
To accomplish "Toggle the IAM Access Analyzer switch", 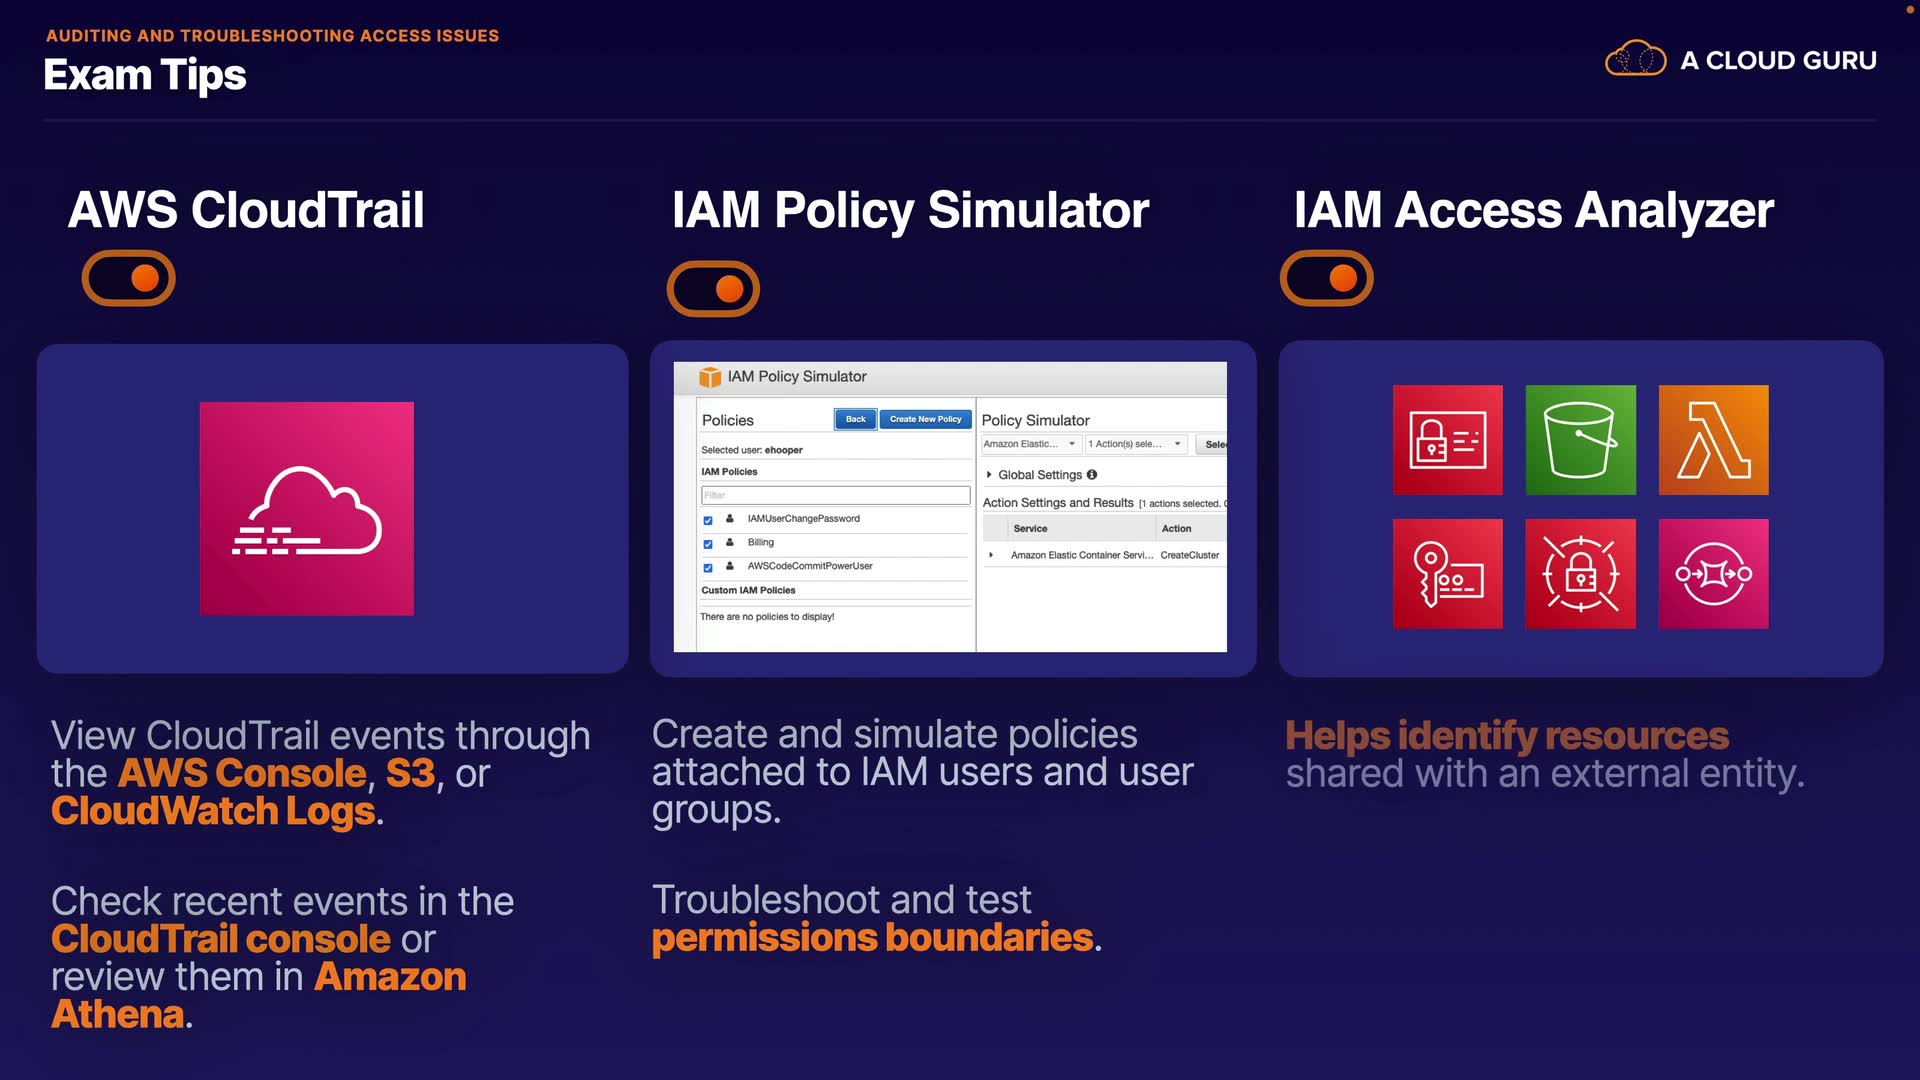I will tap(1326, 278).
